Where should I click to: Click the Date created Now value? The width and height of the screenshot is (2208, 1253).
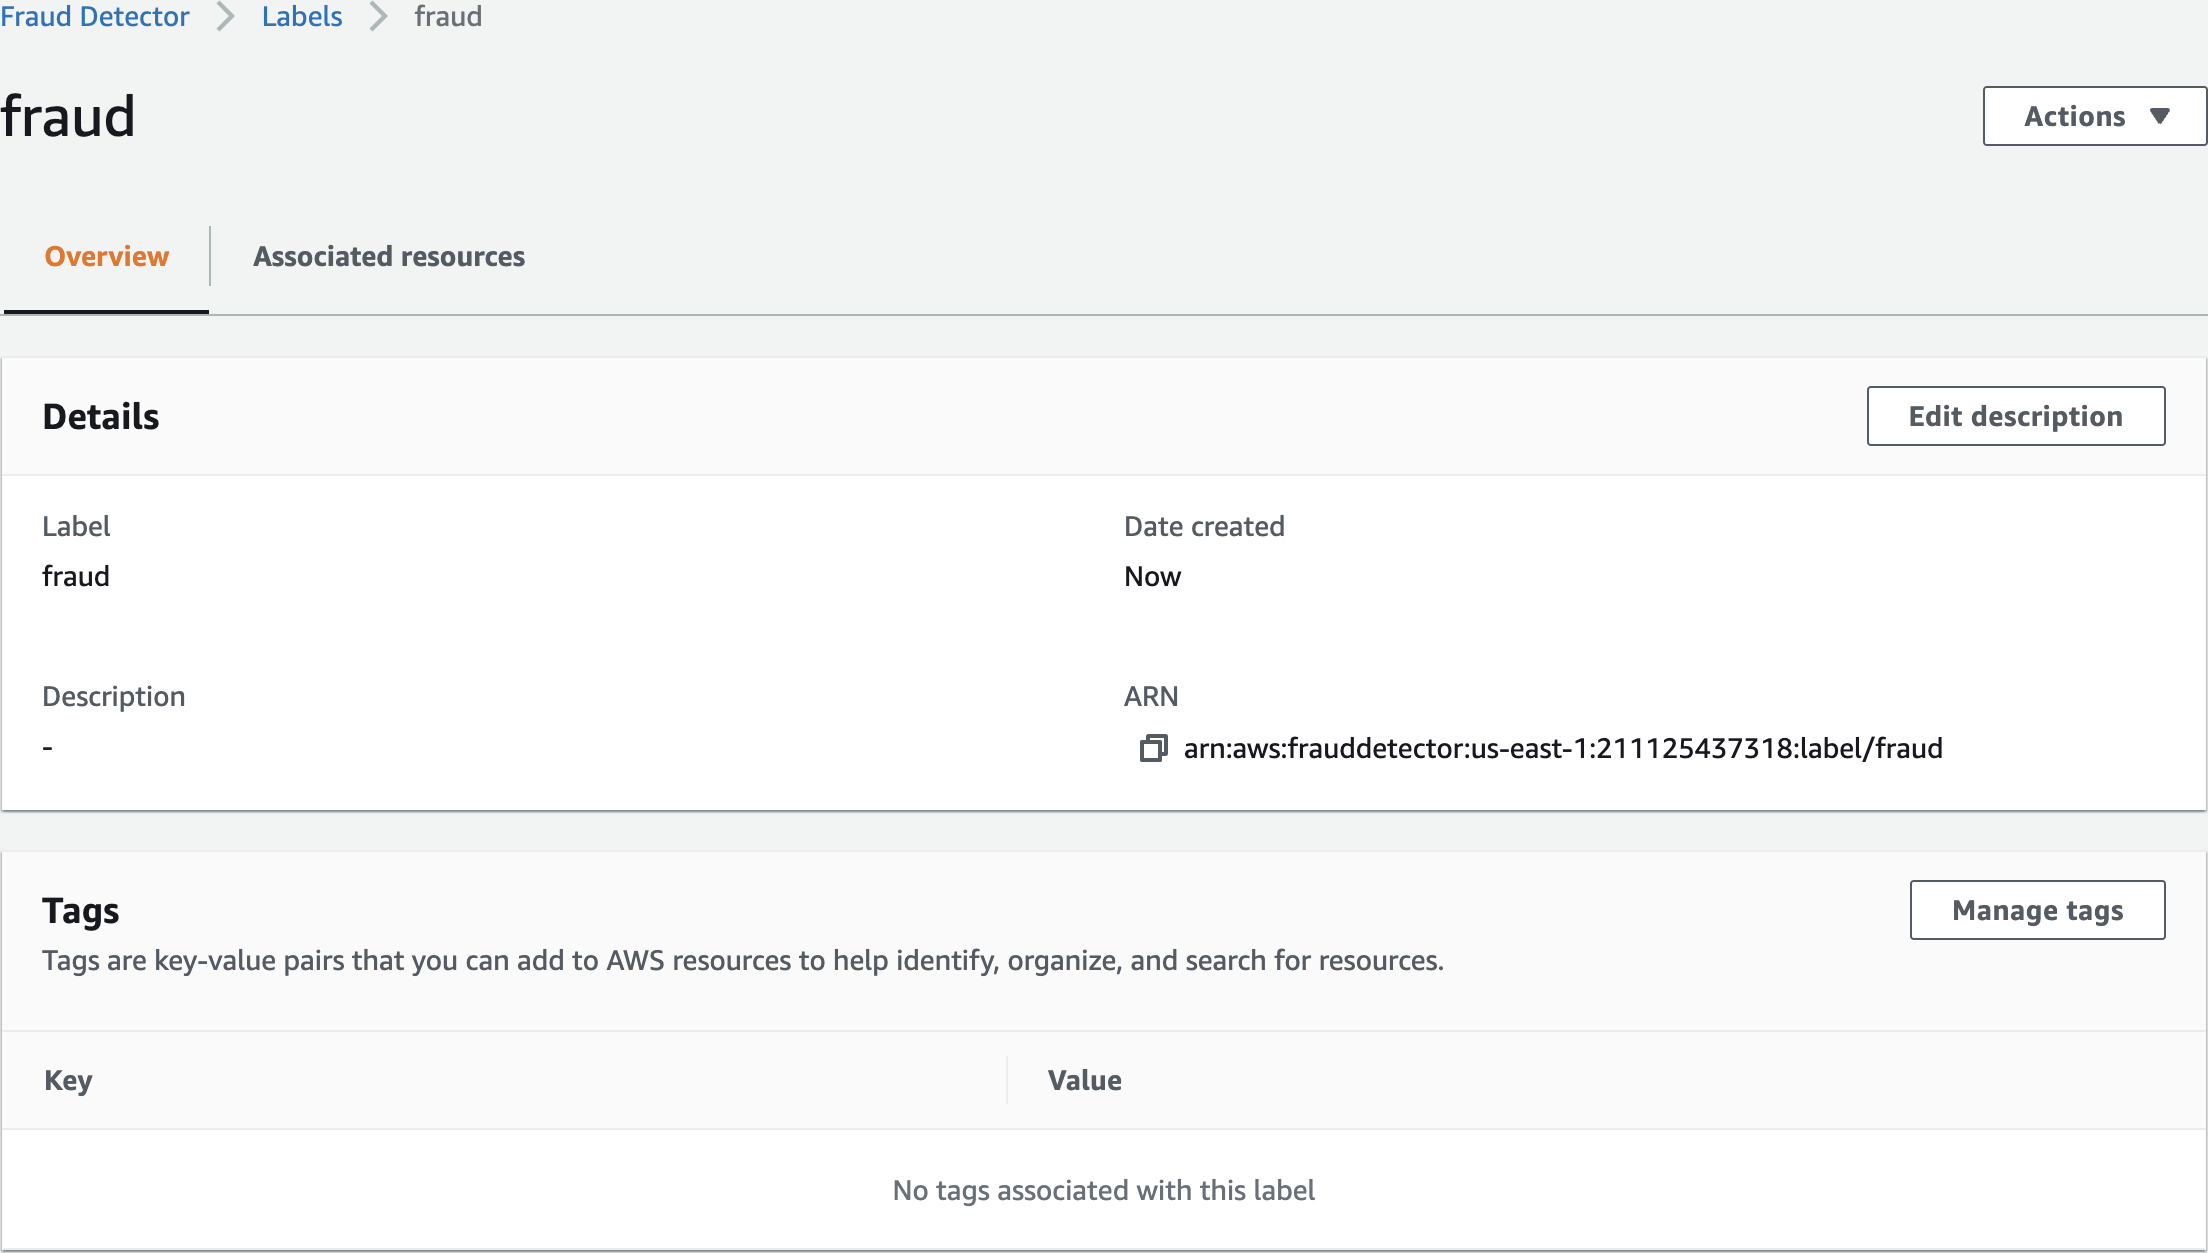pos(1152,576)
